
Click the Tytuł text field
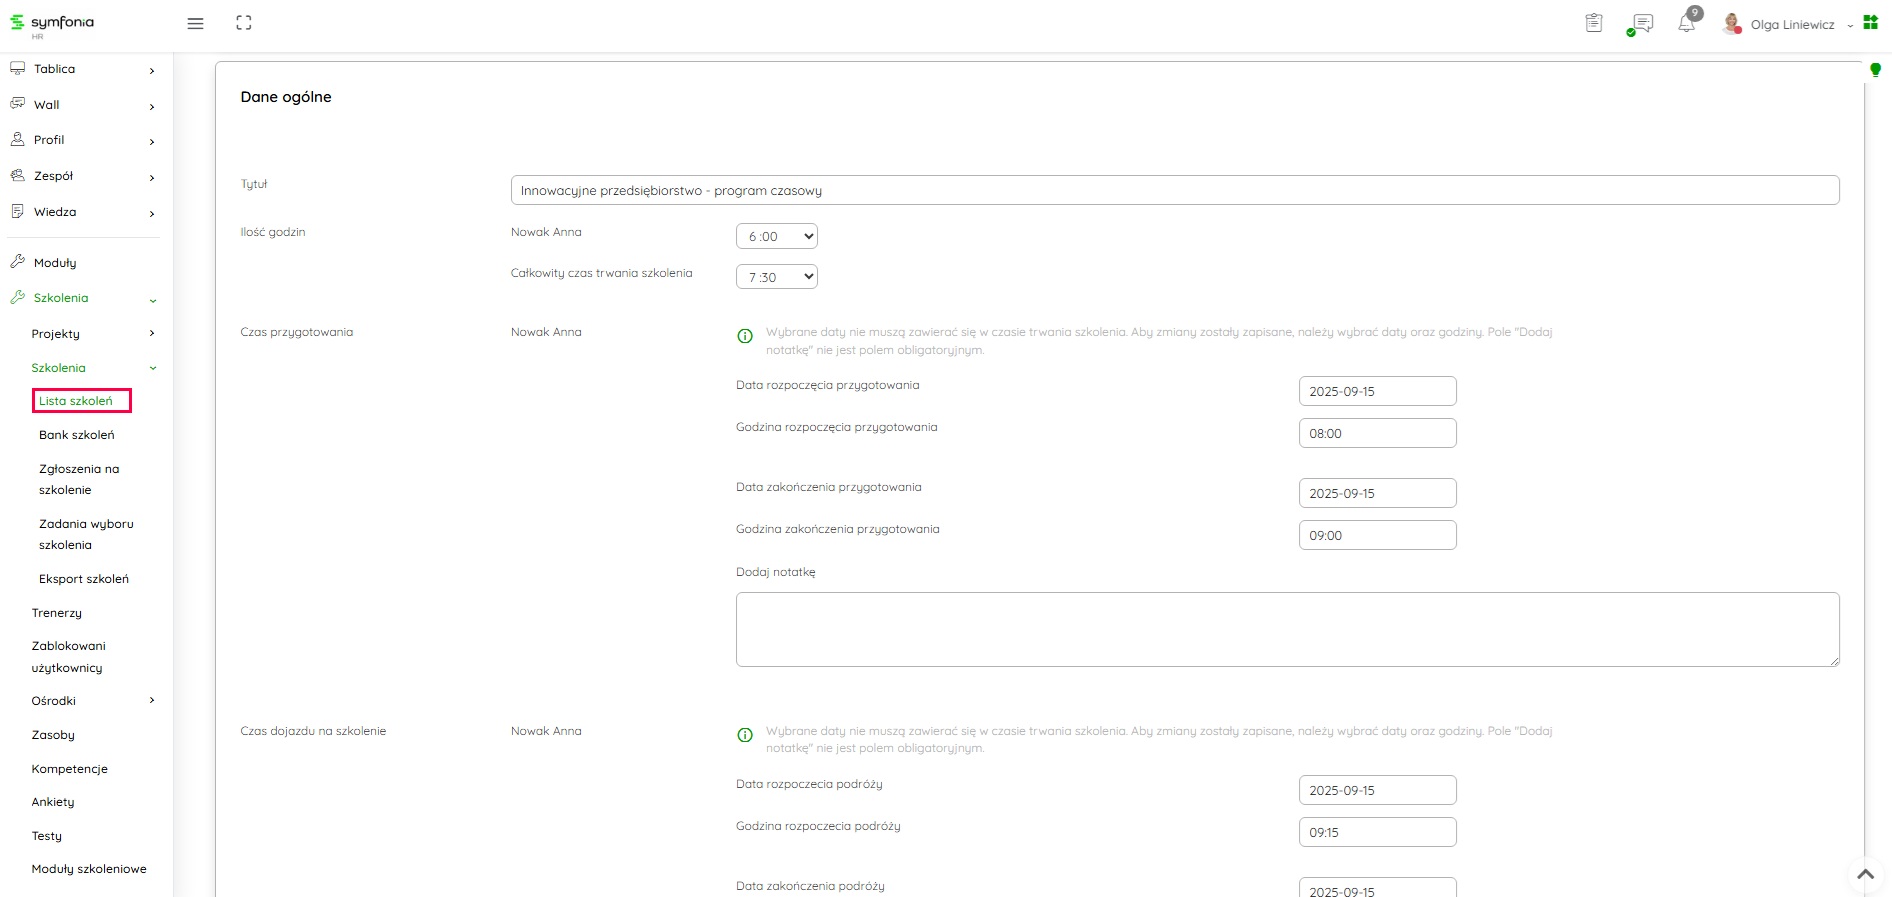[1174, 190]
